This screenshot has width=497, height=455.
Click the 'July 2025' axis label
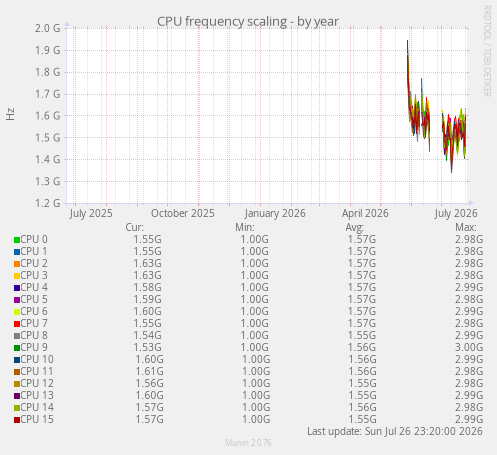[x=91, y=213]
